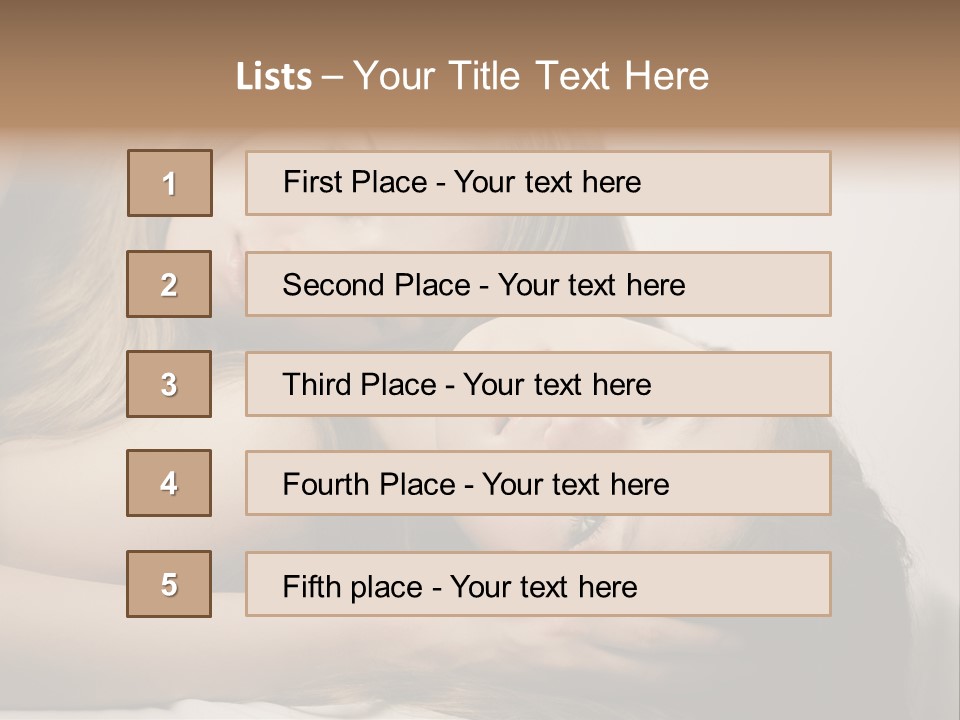The width and height of the screenshot is (960, 720).
Task: Click 'Your Title Text Here' in title
Action: (531, 76)
